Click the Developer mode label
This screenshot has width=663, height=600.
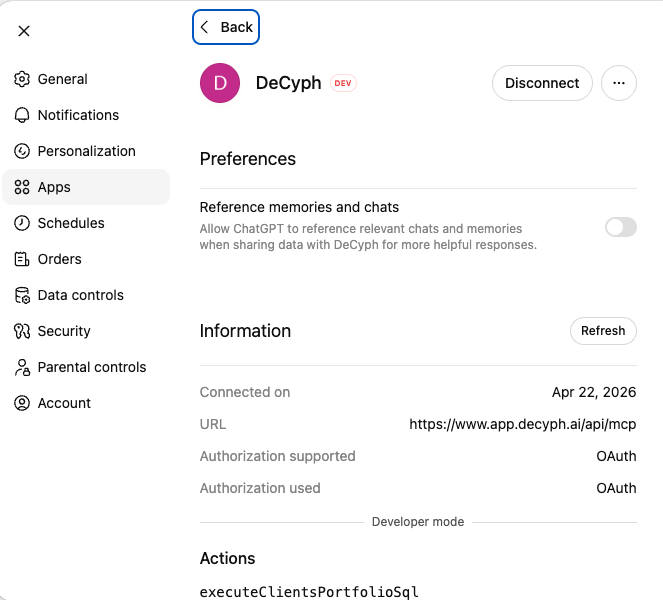pos(418,522)
